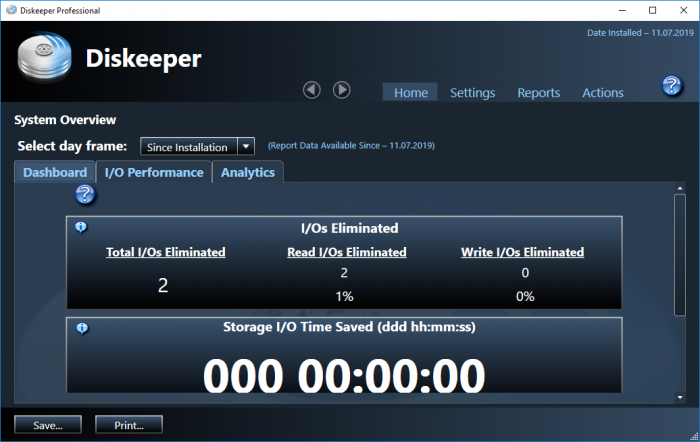Open the Actions menu

pos(603,92)
